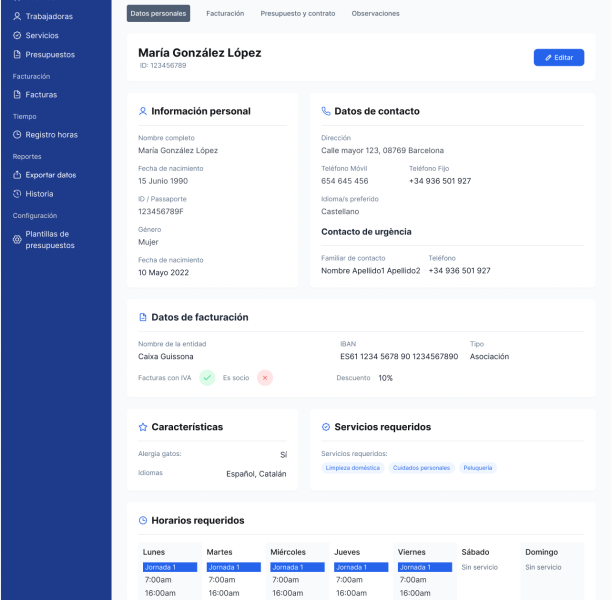The image size is (612, 600).
Task: Click the Cuidados personales service tag
Action: pyautogui.click(x=421, y=468)
